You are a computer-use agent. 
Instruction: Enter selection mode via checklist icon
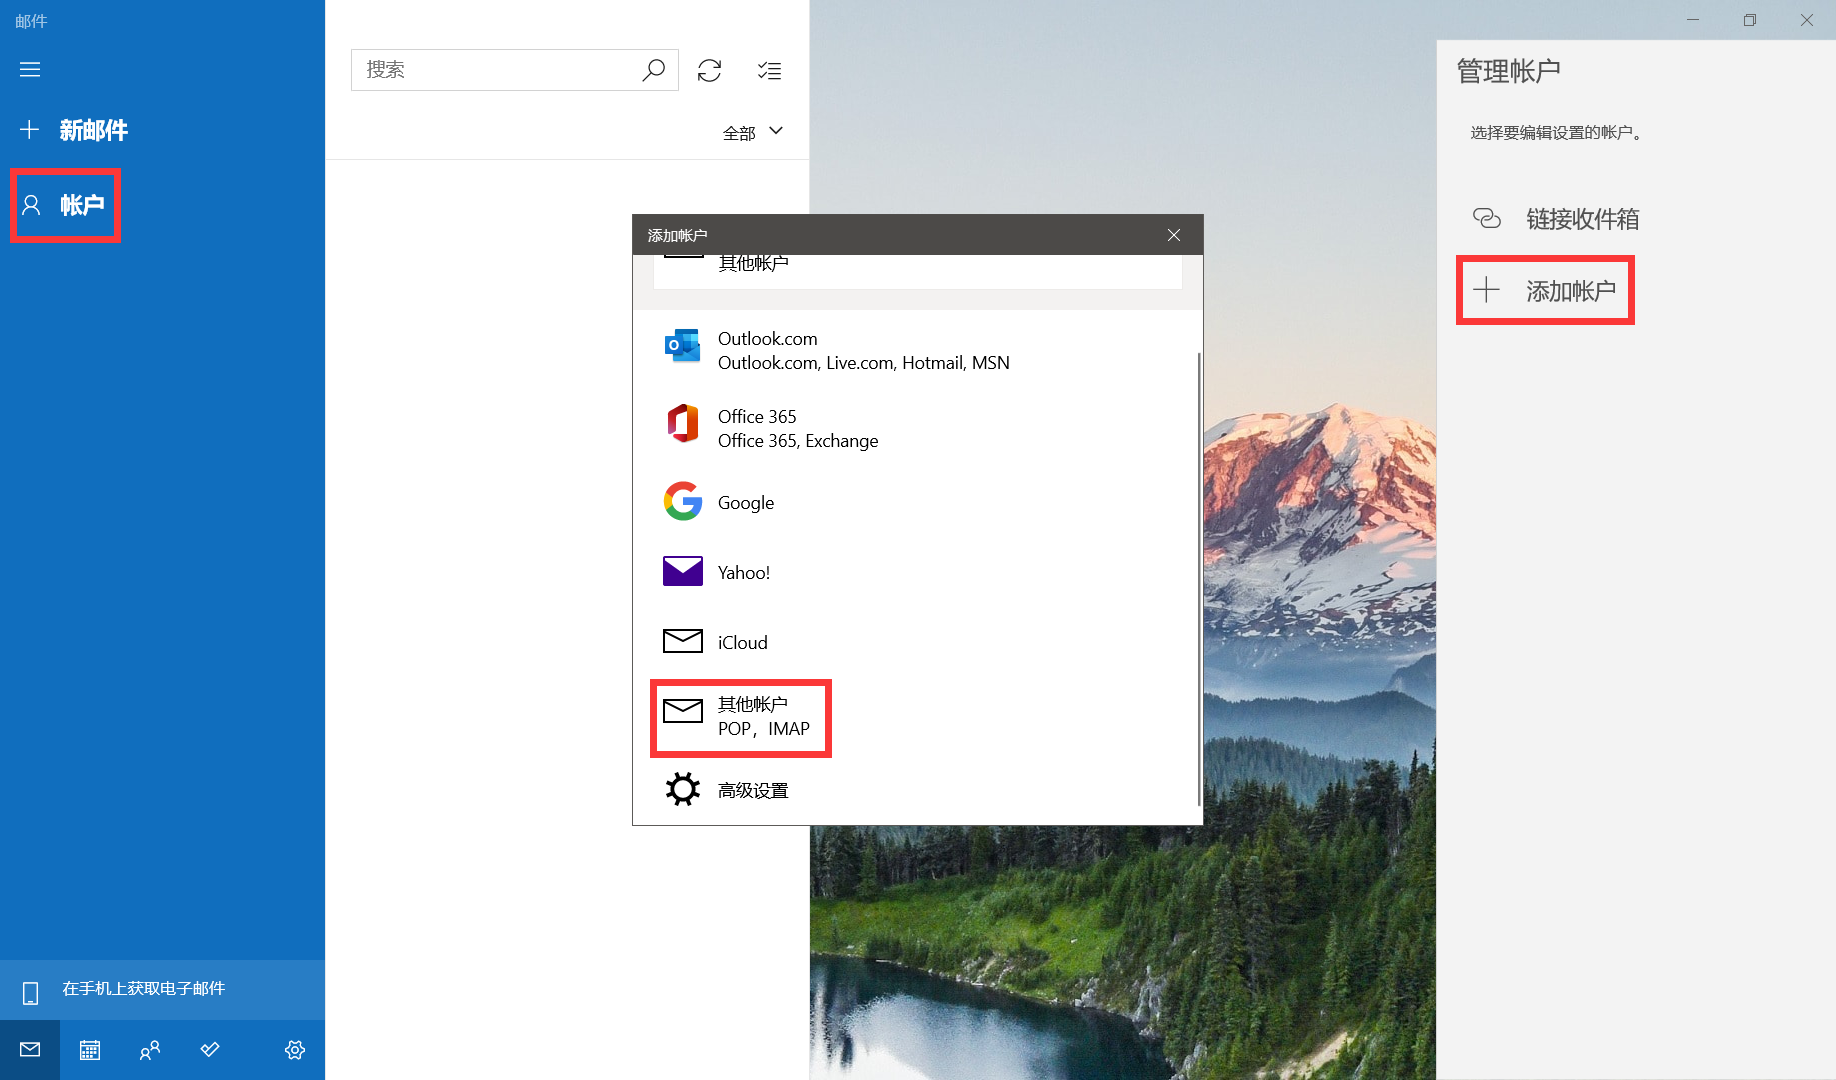click(769, 70)
